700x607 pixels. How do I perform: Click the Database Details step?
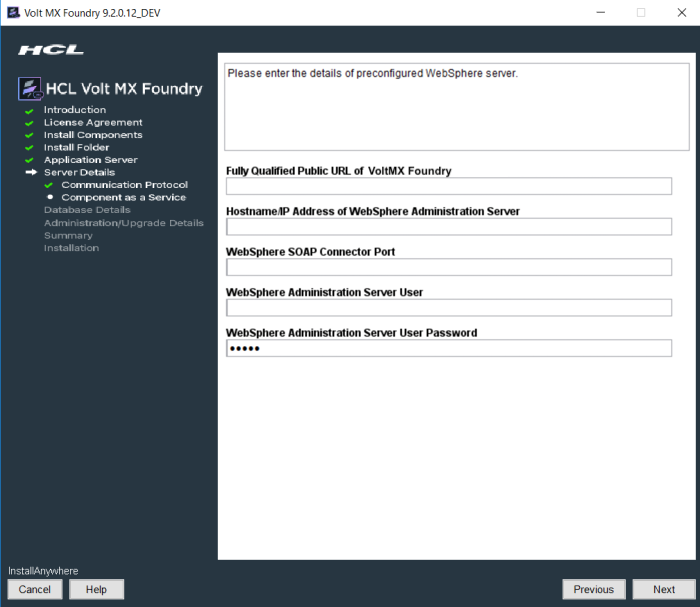(87, 210)
